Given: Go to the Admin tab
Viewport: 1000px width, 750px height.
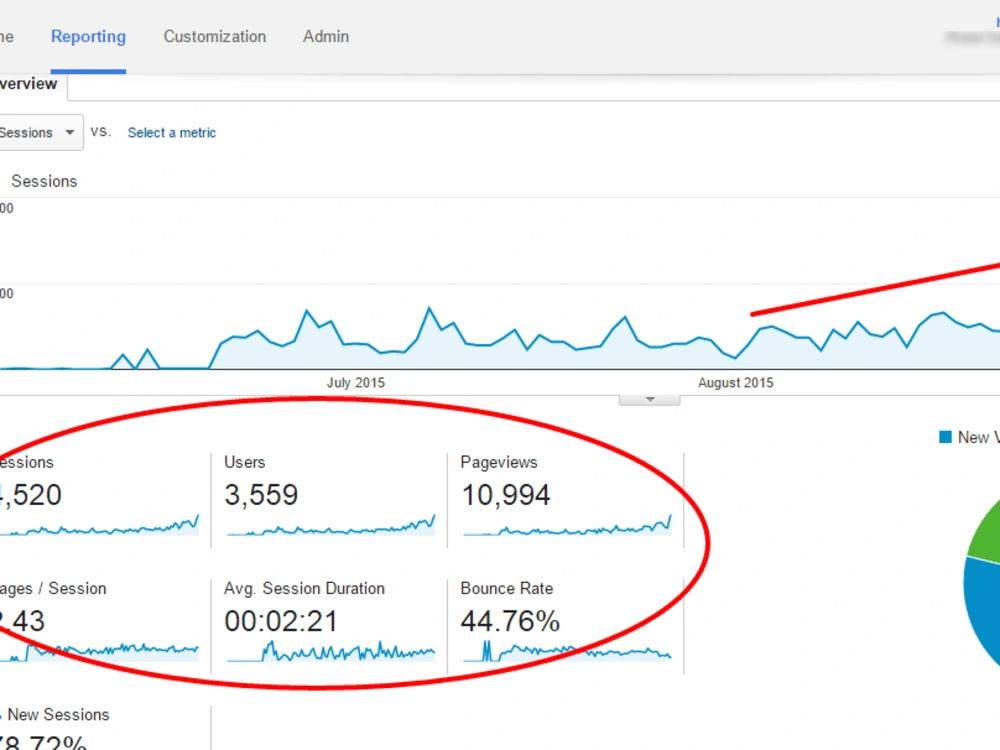Looking at the screenshot, I should tap(326, 36).
